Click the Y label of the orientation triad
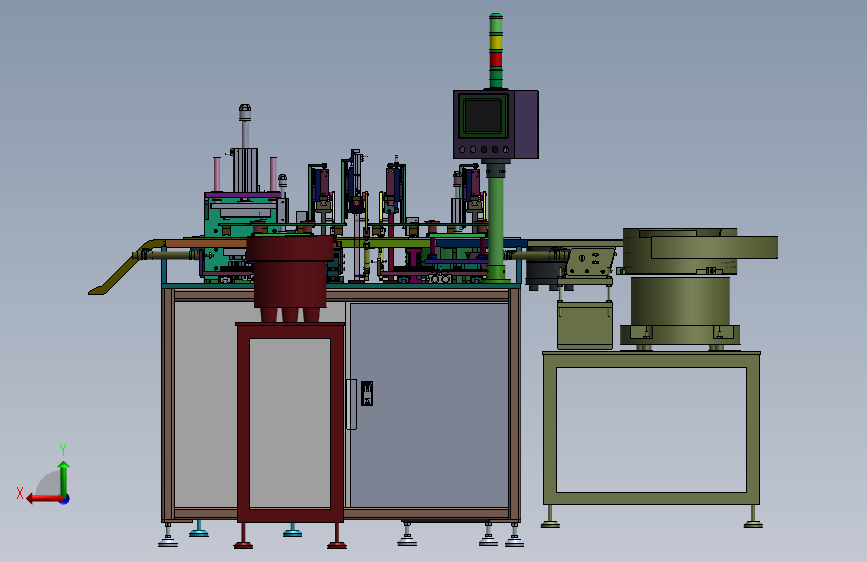 pyautogui.click(x=63, y=450)
